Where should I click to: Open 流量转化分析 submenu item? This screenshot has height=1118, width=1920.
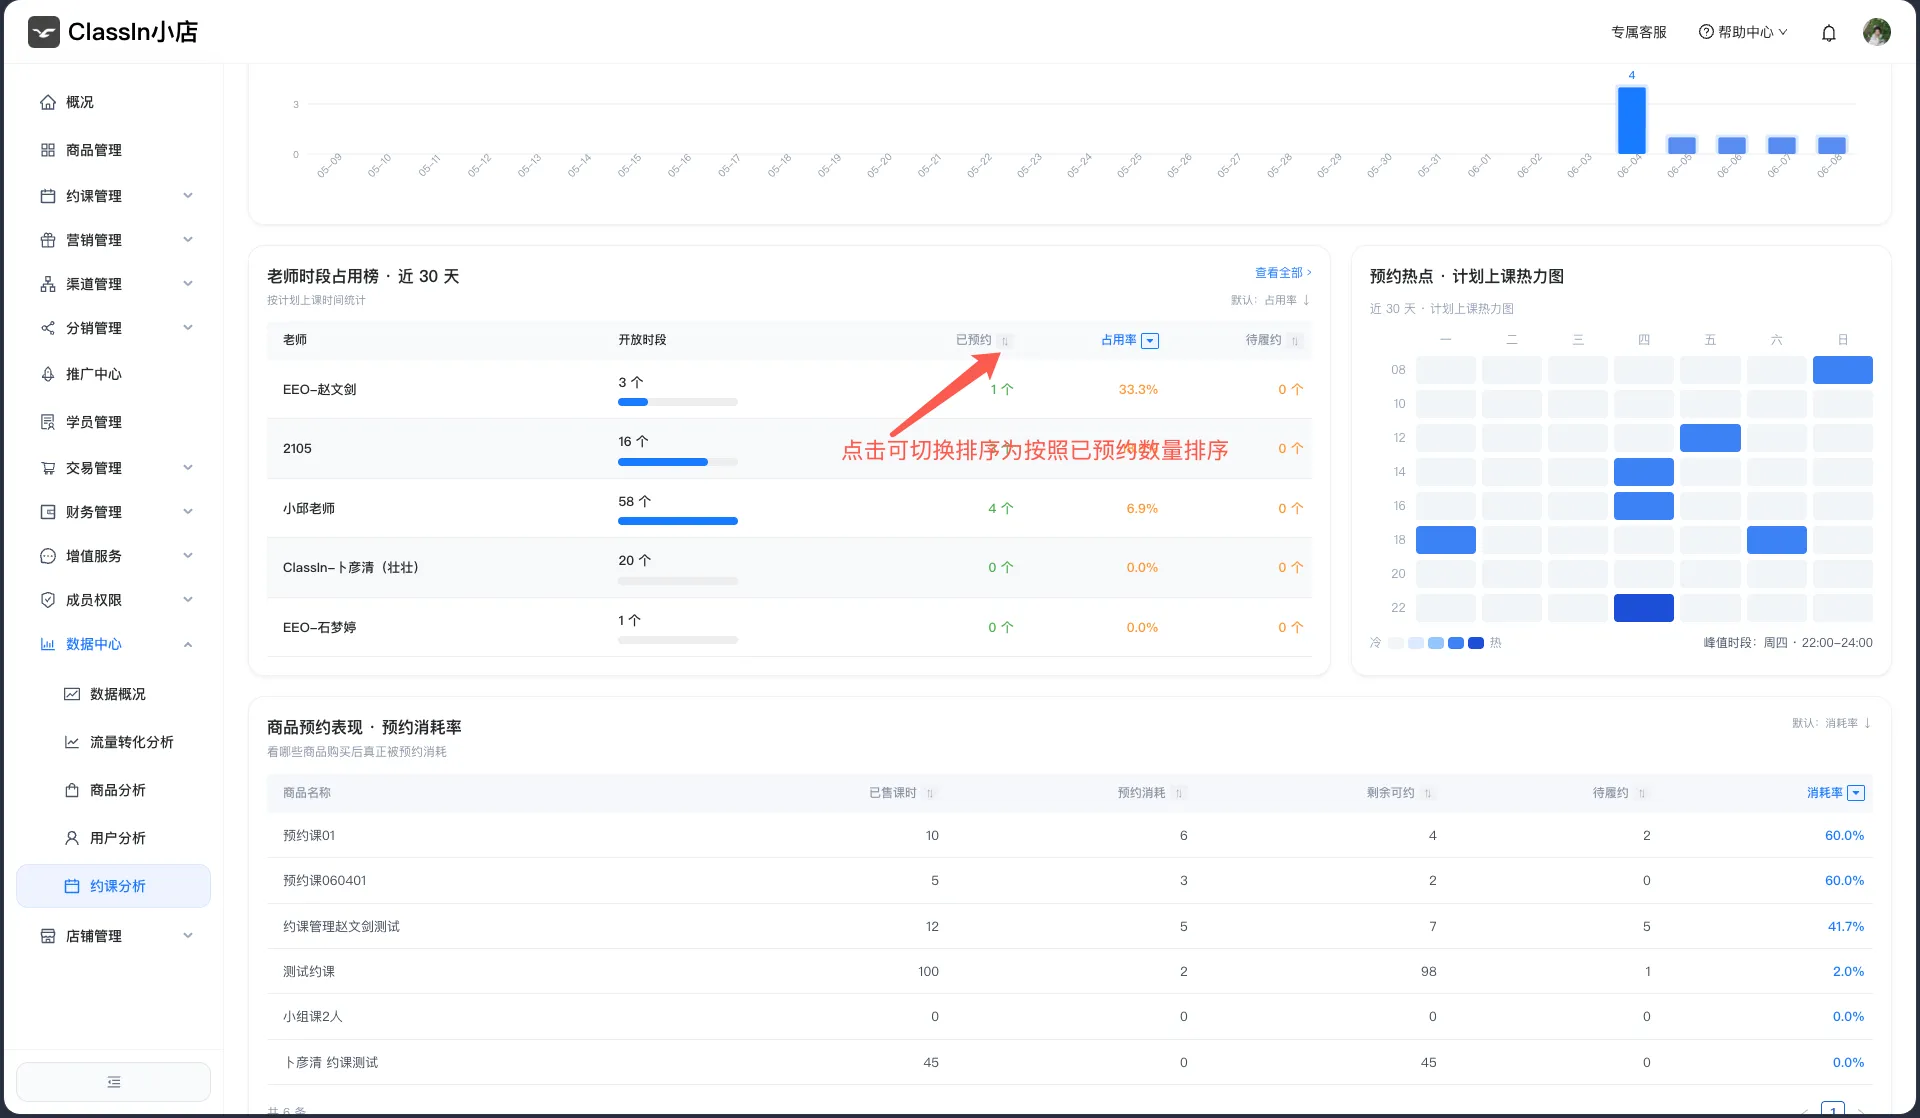114,742
